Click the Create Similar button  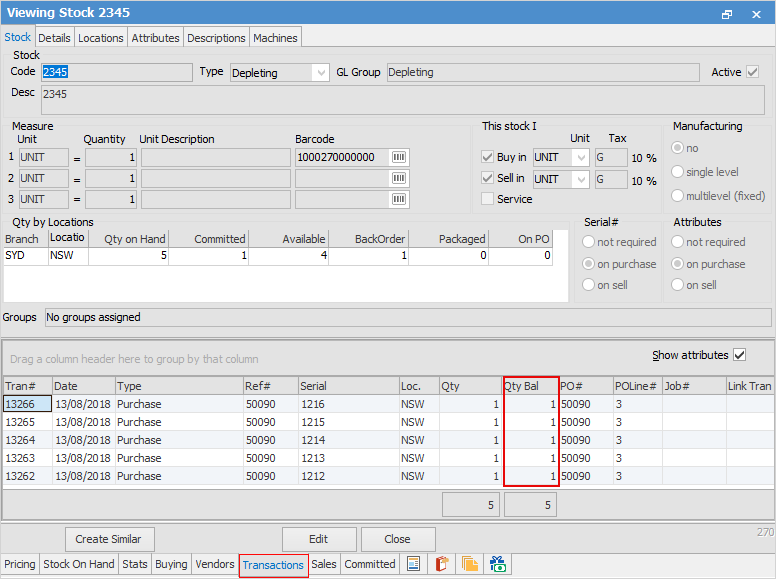pyautogui.click(x=110, y=539)
